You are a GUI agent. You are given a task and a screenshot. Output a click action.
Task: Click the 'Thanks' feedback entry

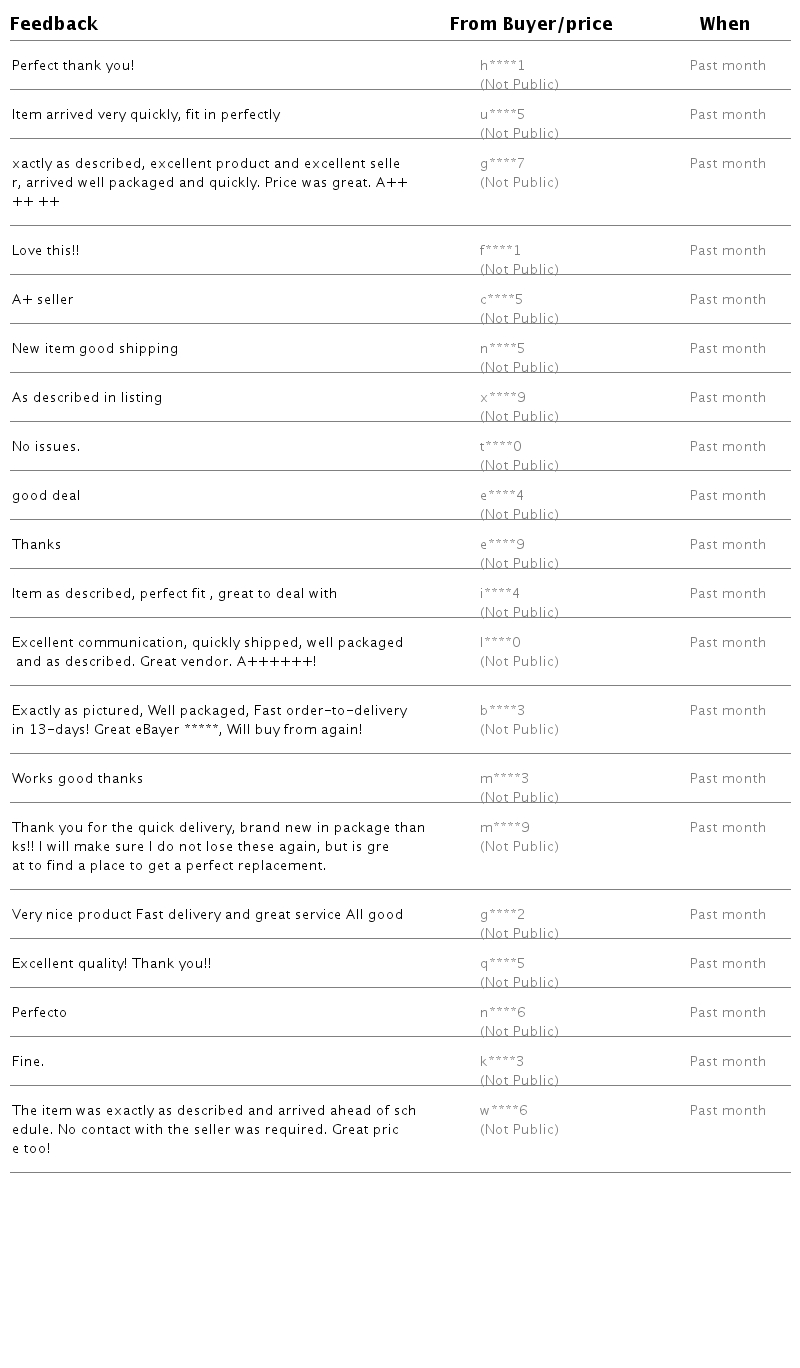[x=36, y=545]
